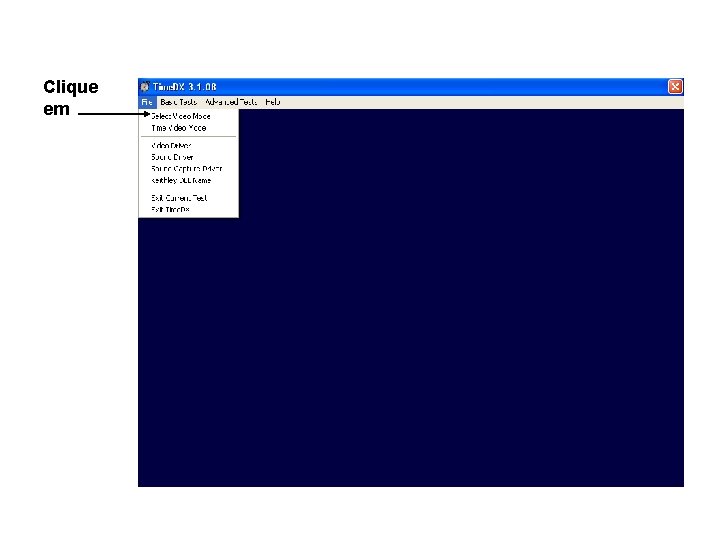The height and width of the screenshot is (540, 720).
Task: Choose Time Video Mode from the File menu
Action: (x=188, y=128)
